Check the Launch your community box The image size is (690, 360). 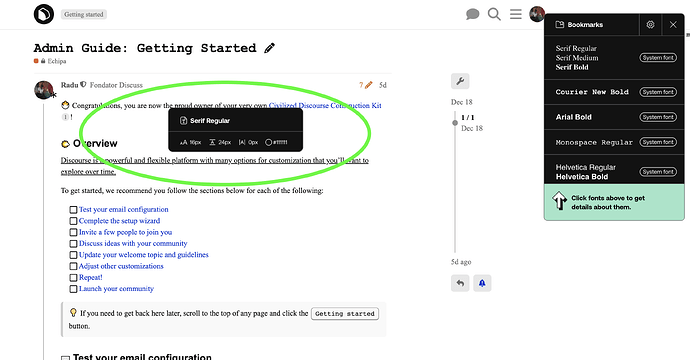pos(73,289)
